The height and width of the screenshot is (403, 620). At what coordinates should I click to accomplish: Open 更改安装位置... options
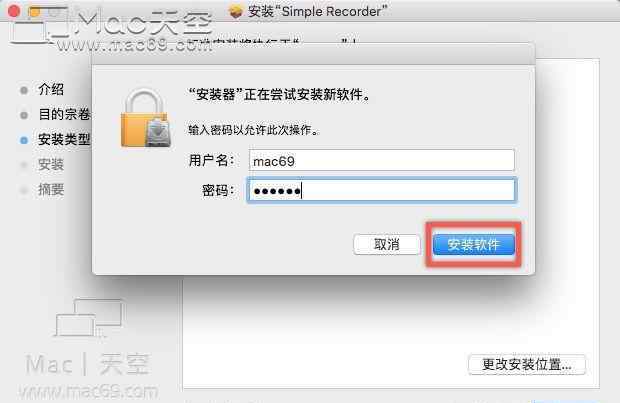point(526,364)
